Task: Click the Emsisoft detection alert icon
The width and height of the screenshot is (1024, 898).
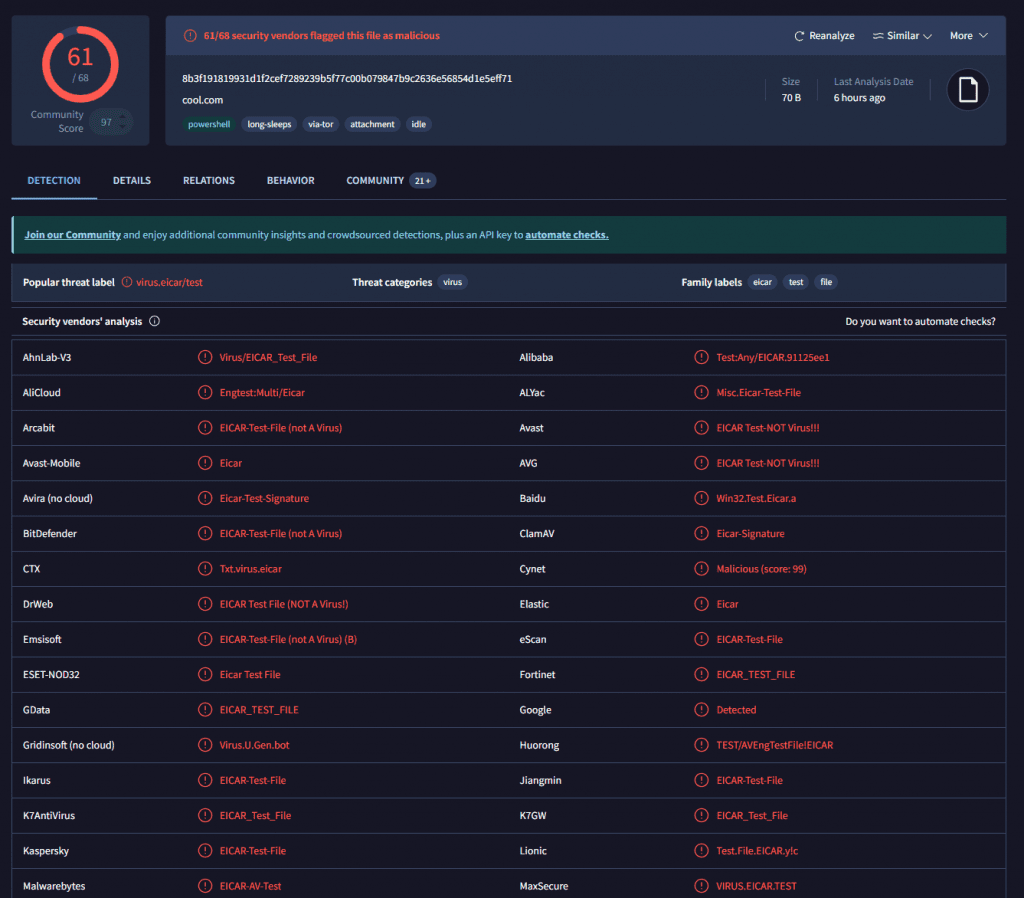Action: (205, 639)
